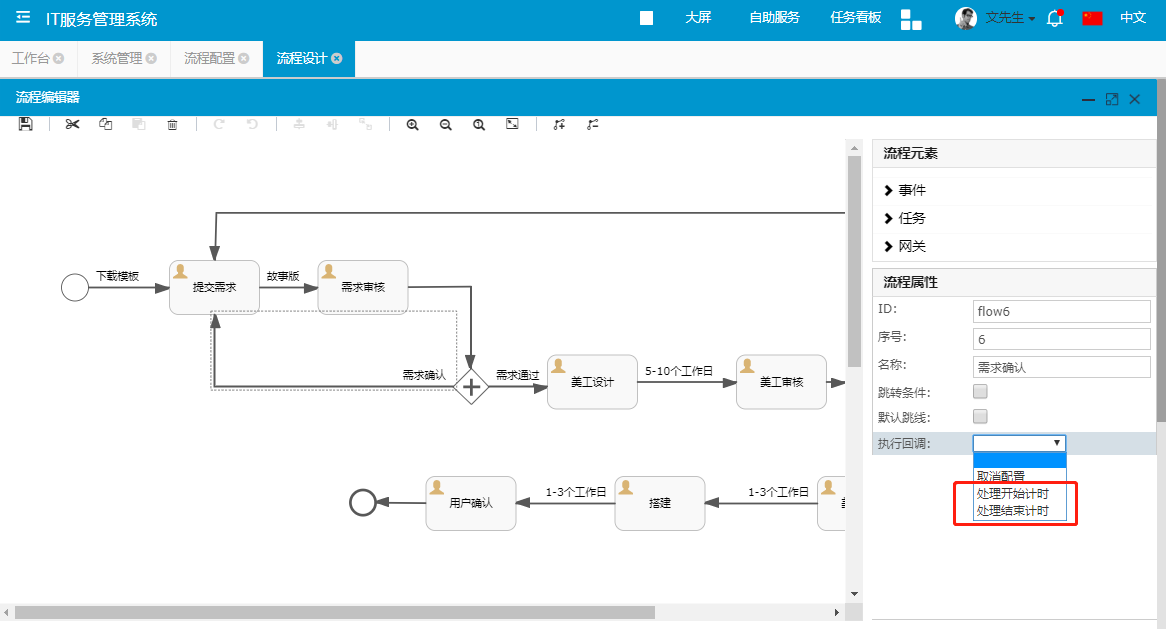Choose 处理开始计时 from dropdown list
Viewport: 1166px width, 629px height.
[1013, 494]
